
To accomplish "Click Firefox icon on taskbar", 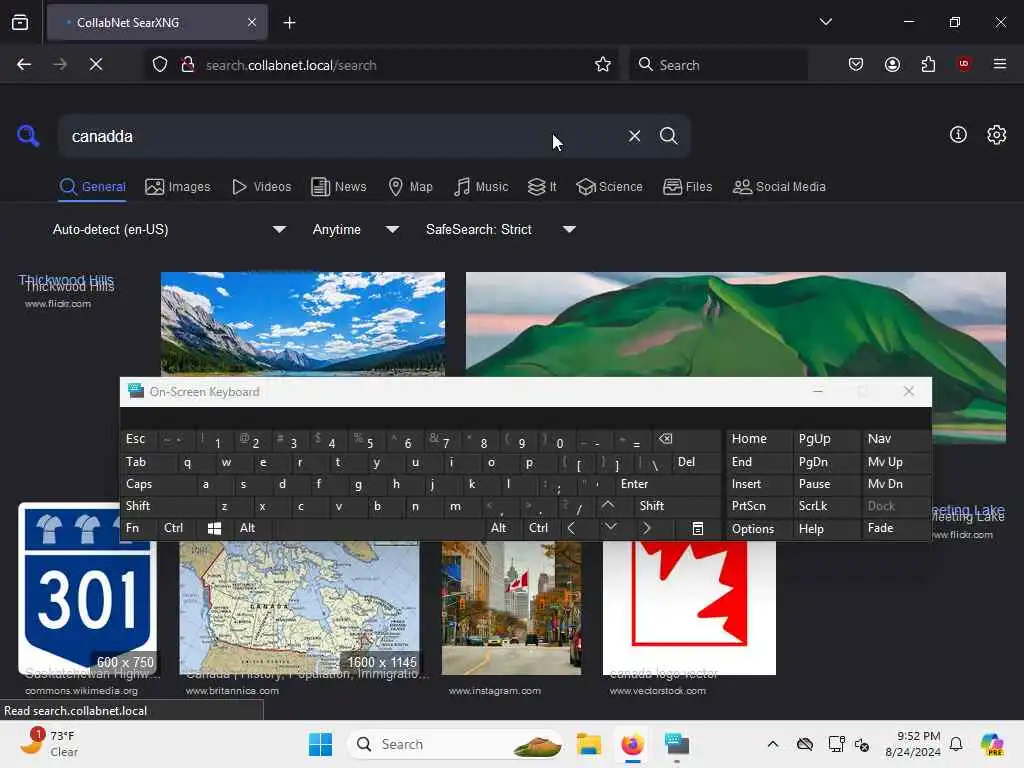I will (x=632, y=744).
